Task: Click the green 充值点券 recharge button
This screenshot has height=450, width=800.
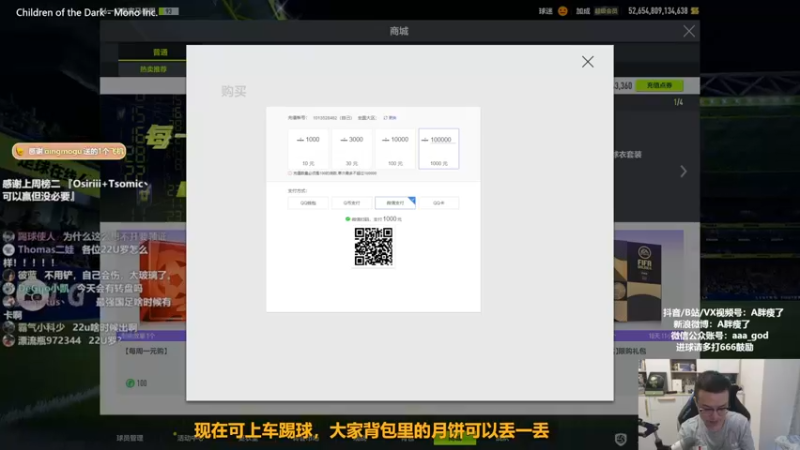Action: coord(659,85)
